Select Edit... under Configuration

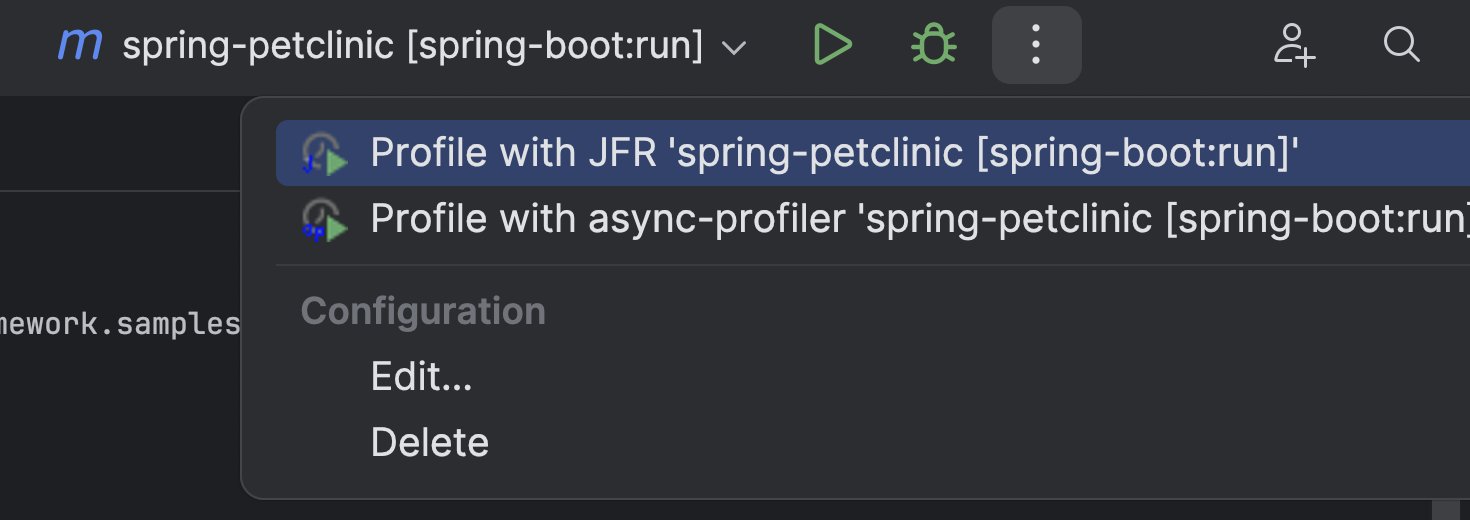(421, 377)
